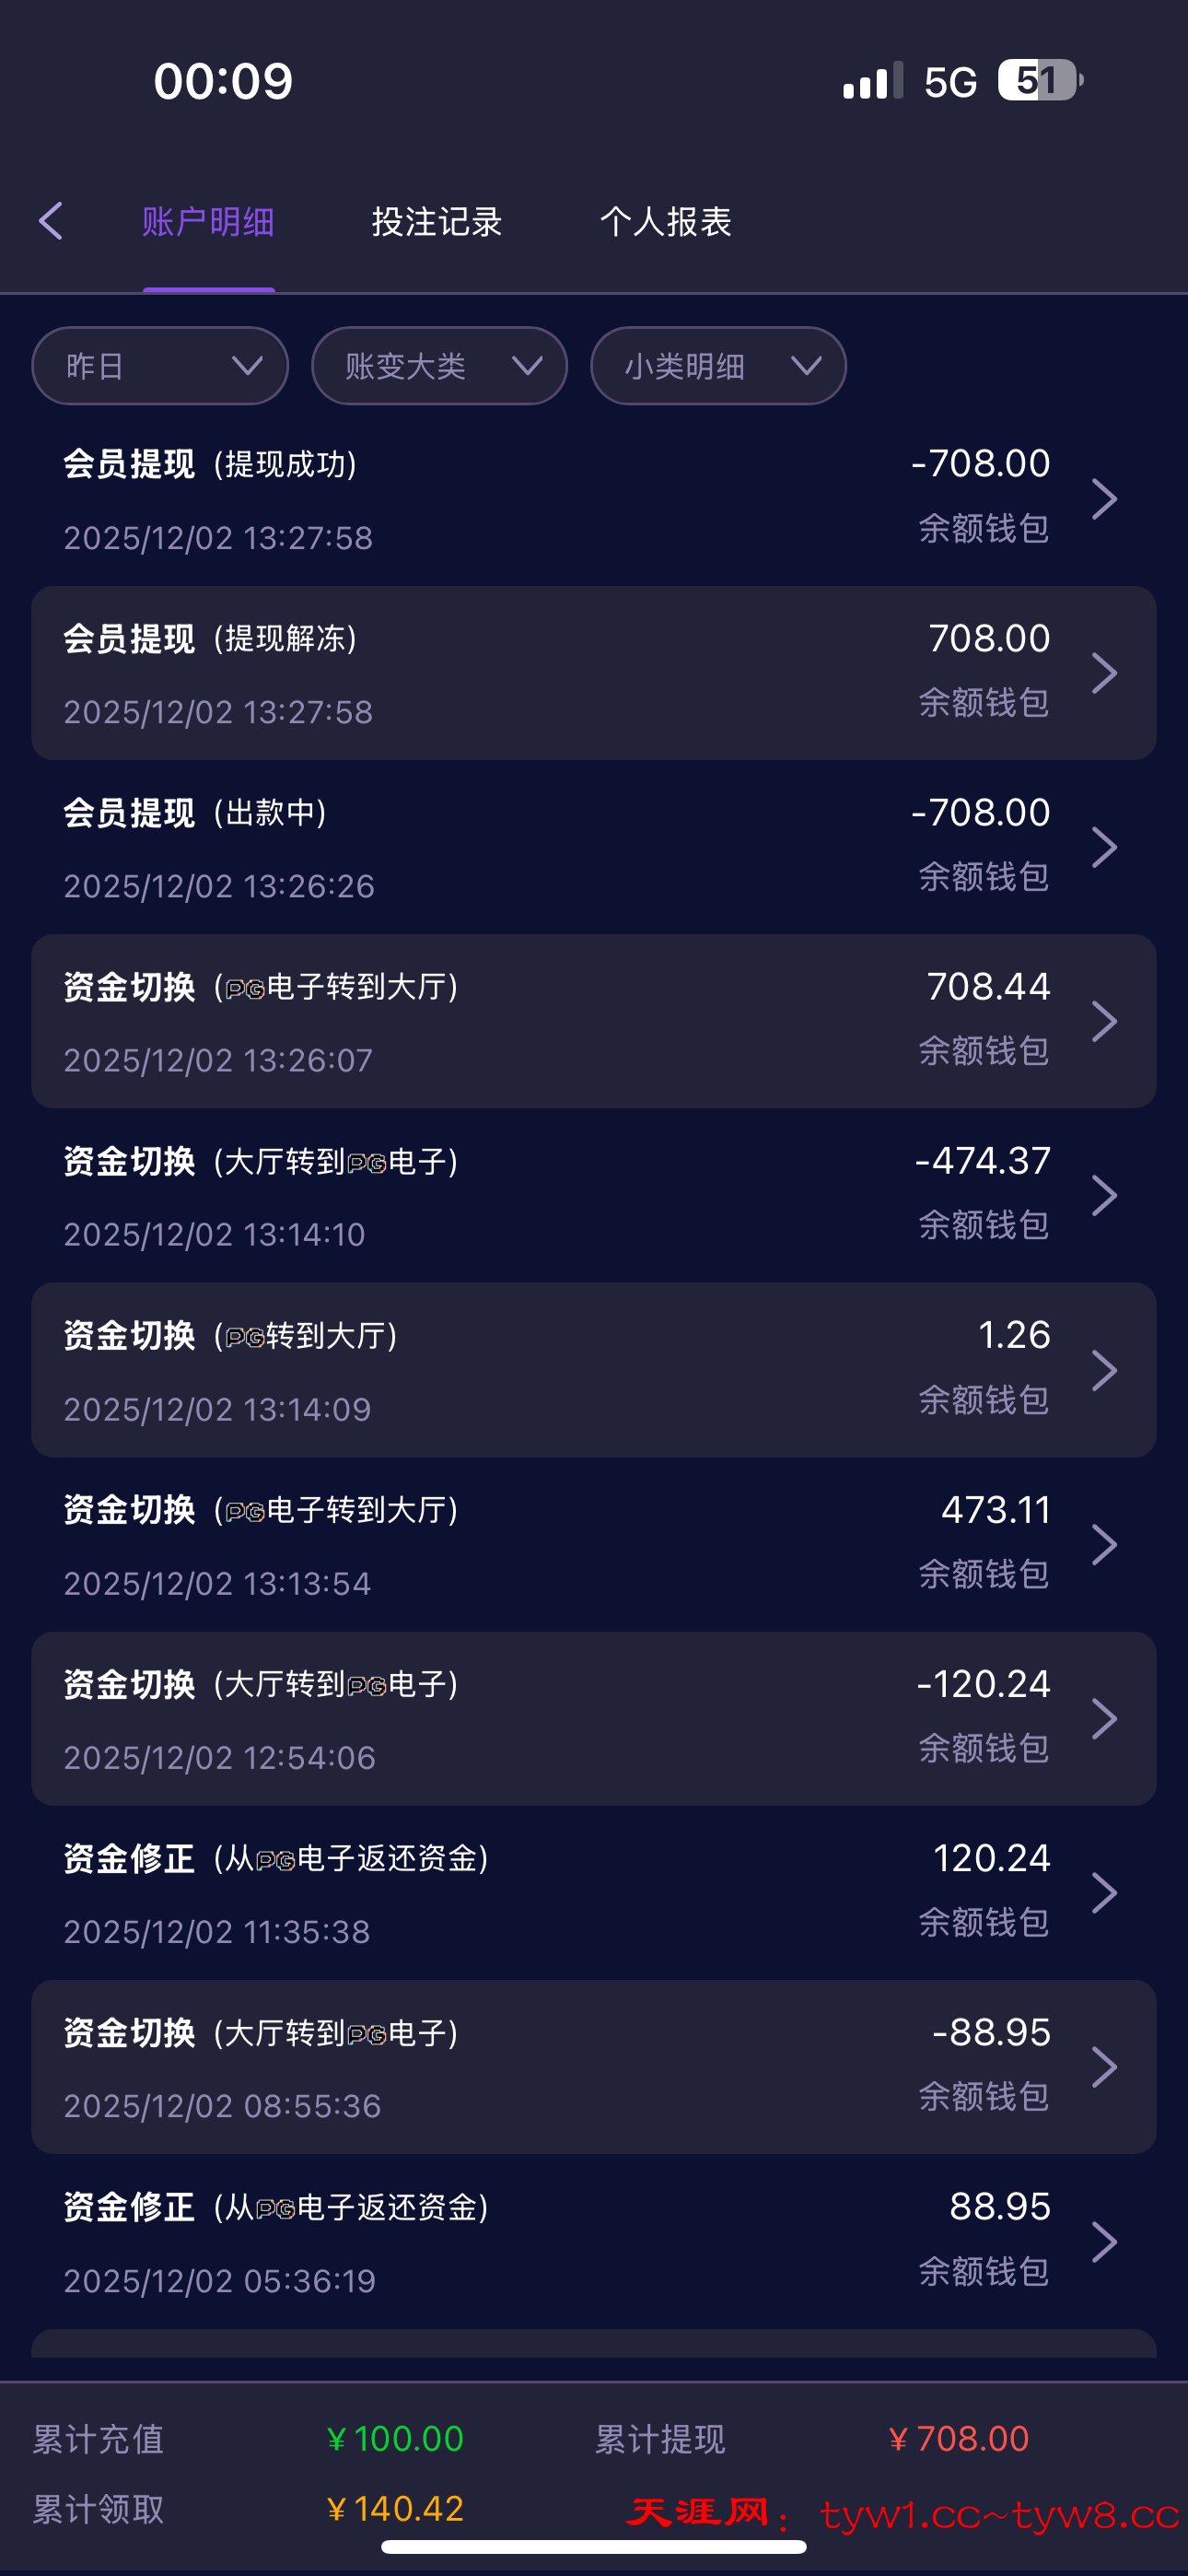1188x2576 pixels.
Task: Switch to the 投注记录 tab
Action: click(437, 222)
